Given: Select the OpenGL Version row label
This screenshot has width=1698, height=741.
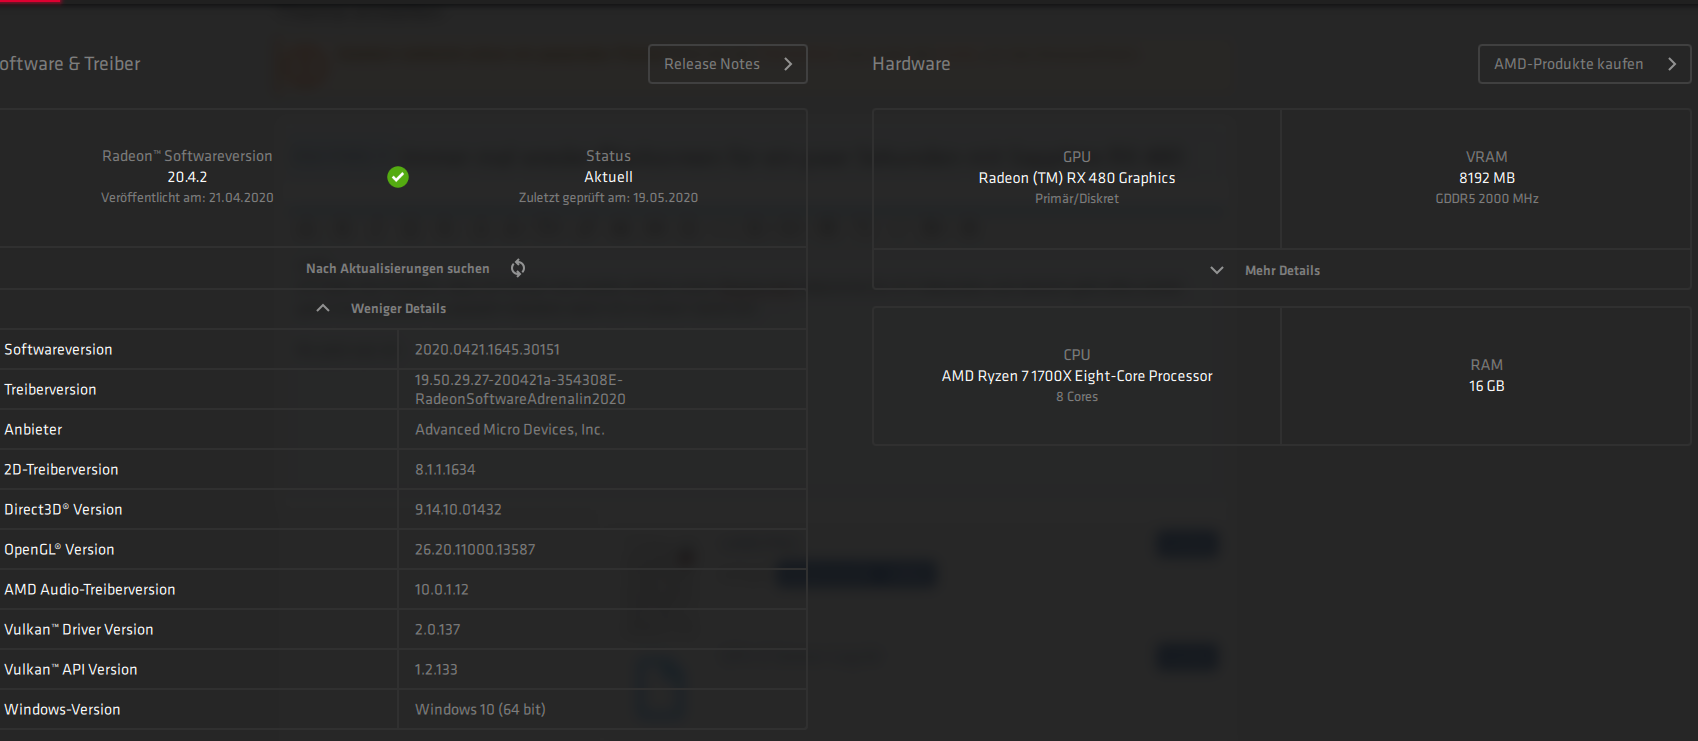Looking at the screenshot, I should pos(59,550).
